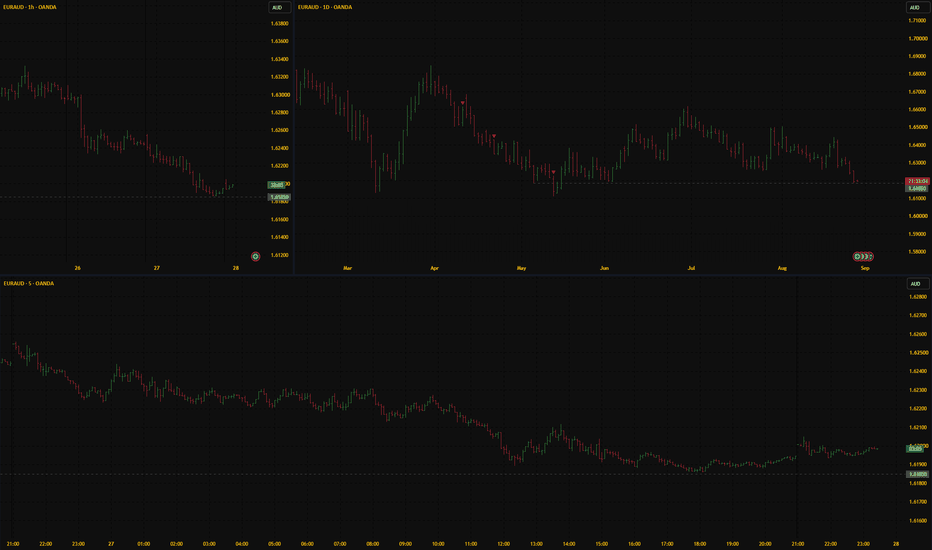
Task: Click the gray price label on 5-minute price axis
Action: coord(917,474)
